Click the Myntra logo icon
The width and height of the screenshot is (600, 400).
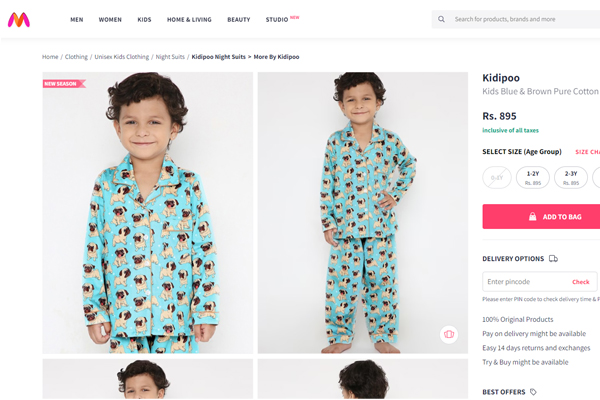tap(18, 19)
